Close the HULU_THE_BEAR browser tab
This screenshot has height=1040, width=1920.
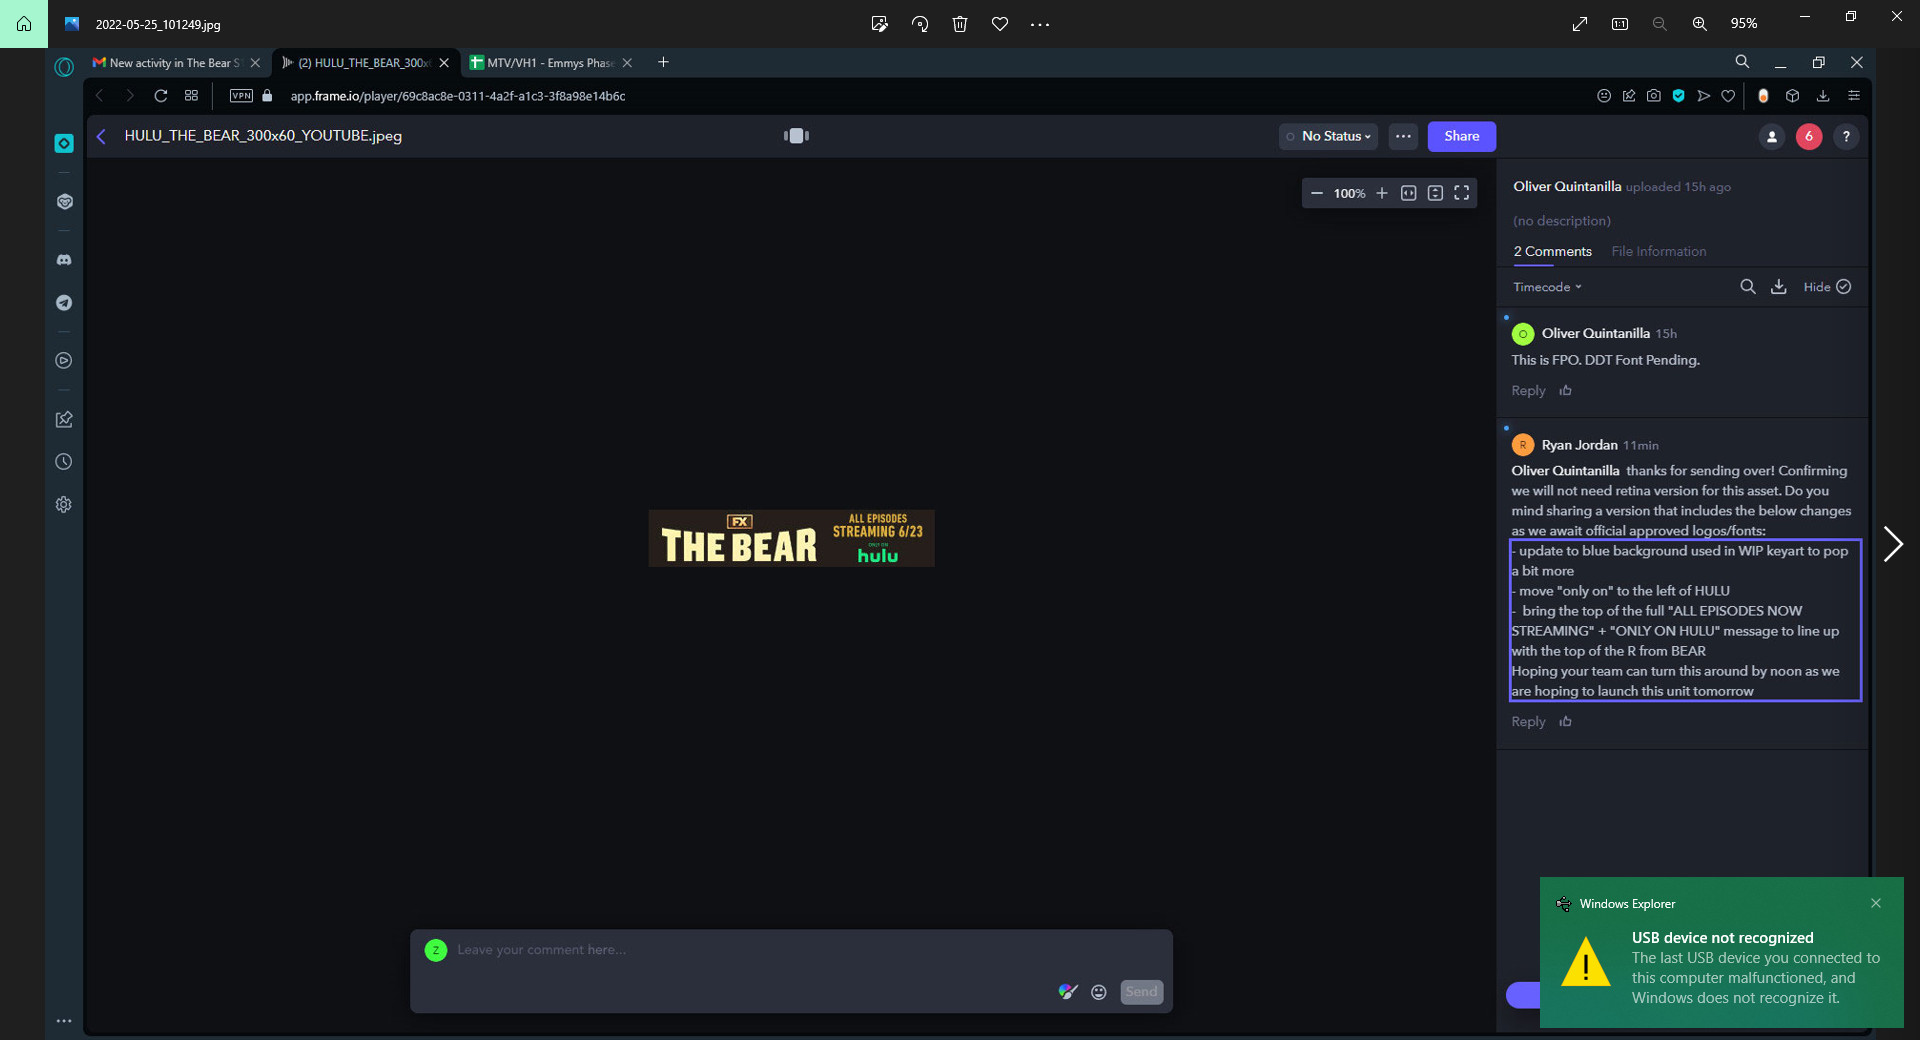point(444,63)
